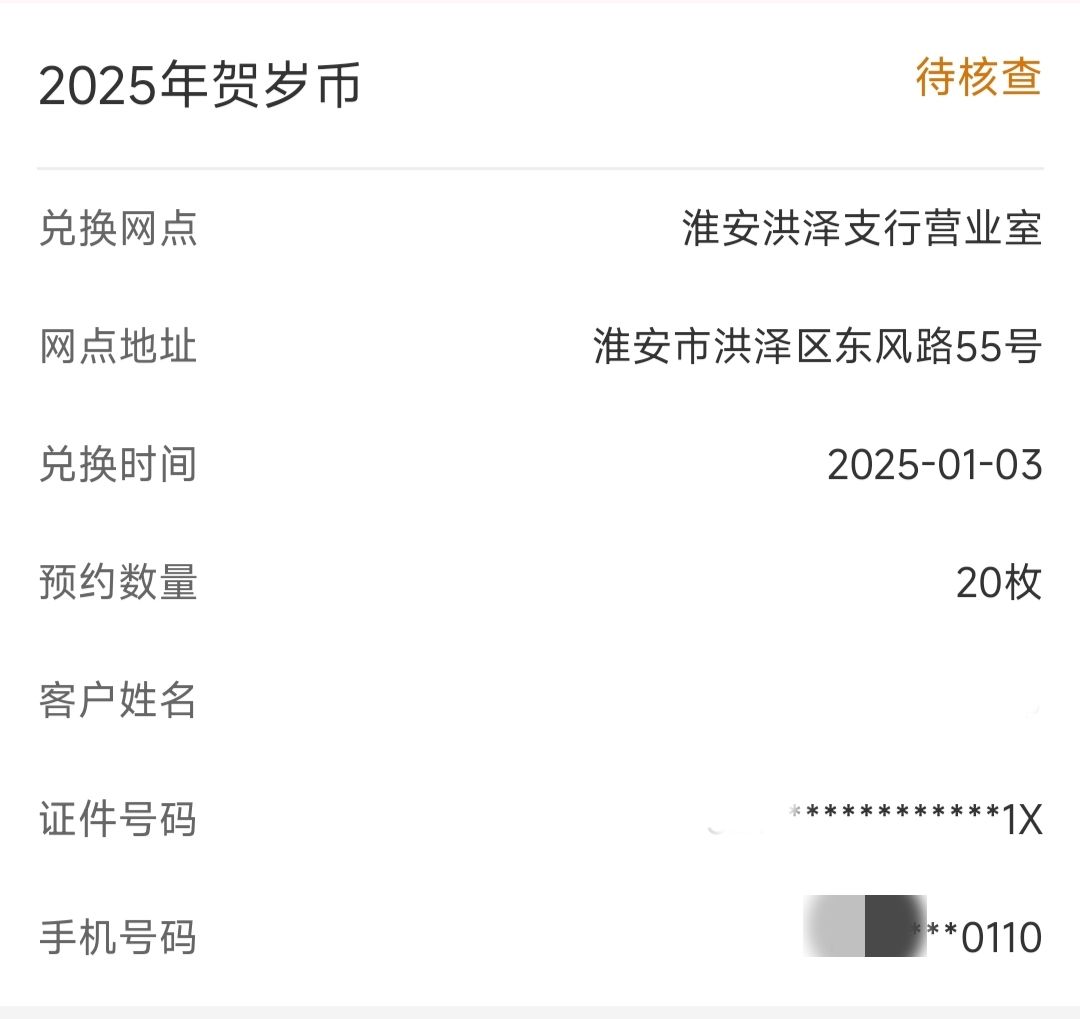Tap the date 2025-01-03
1080x1019 pixels.
935,465
